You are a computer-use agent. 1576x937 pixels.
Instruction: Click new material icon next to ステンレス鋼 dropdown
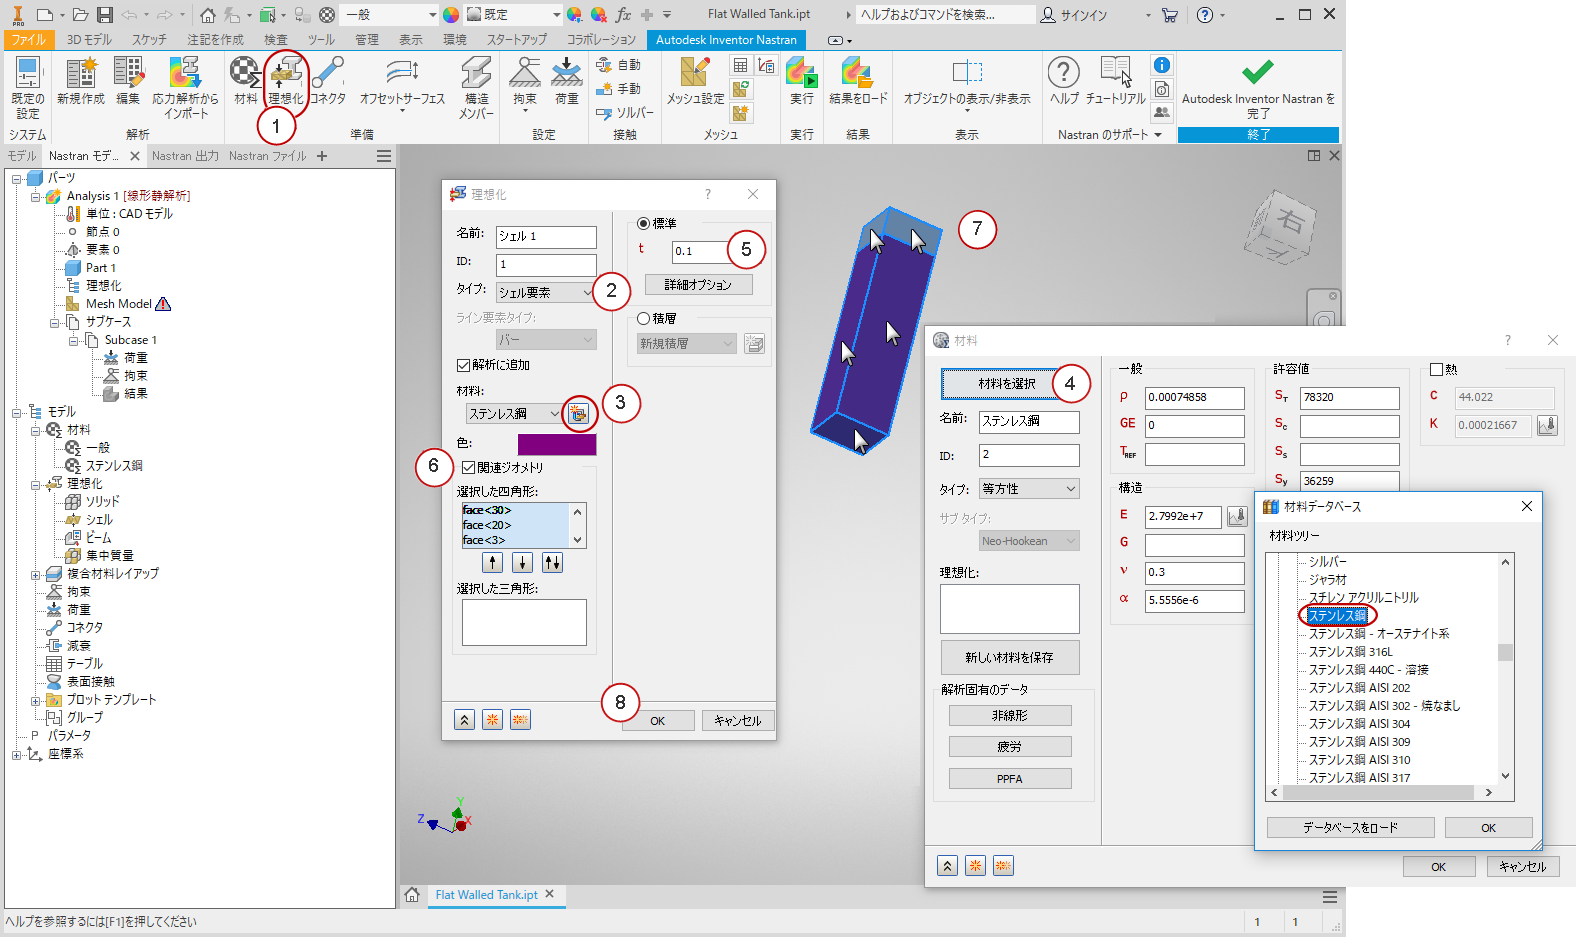pos(578,413)
